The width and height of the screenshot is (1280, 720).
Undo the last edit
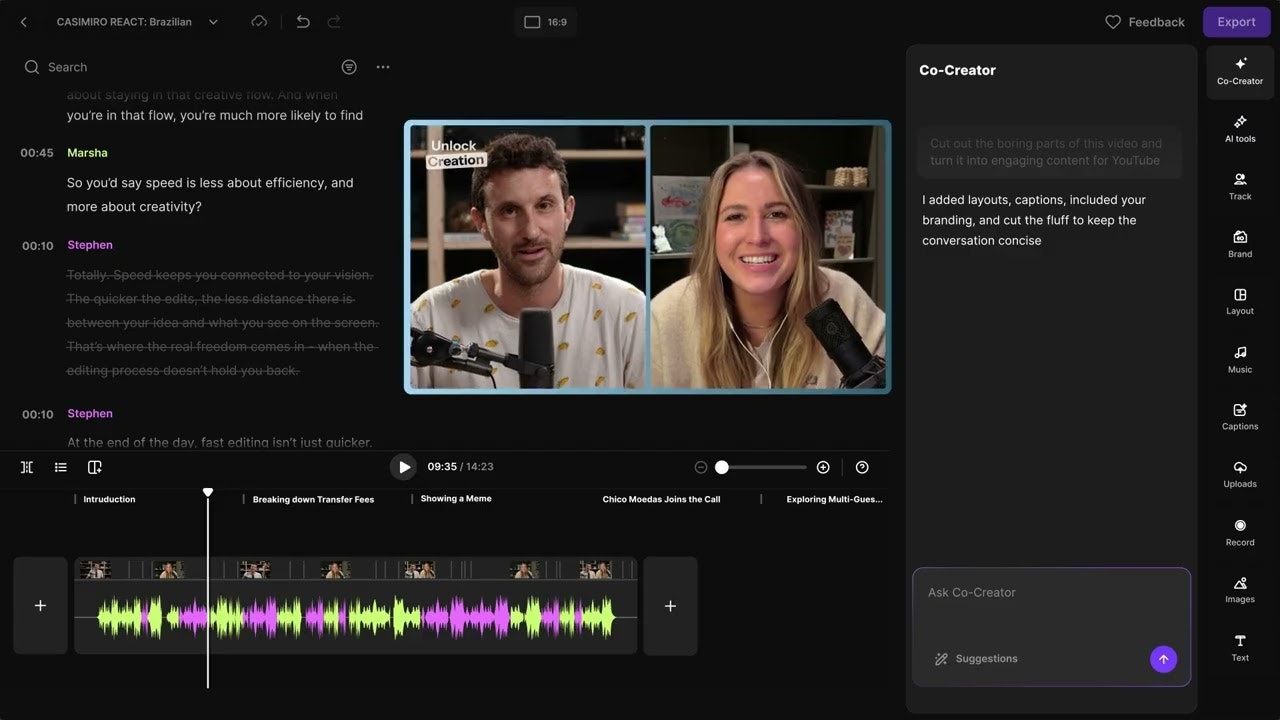coord(303,21)
